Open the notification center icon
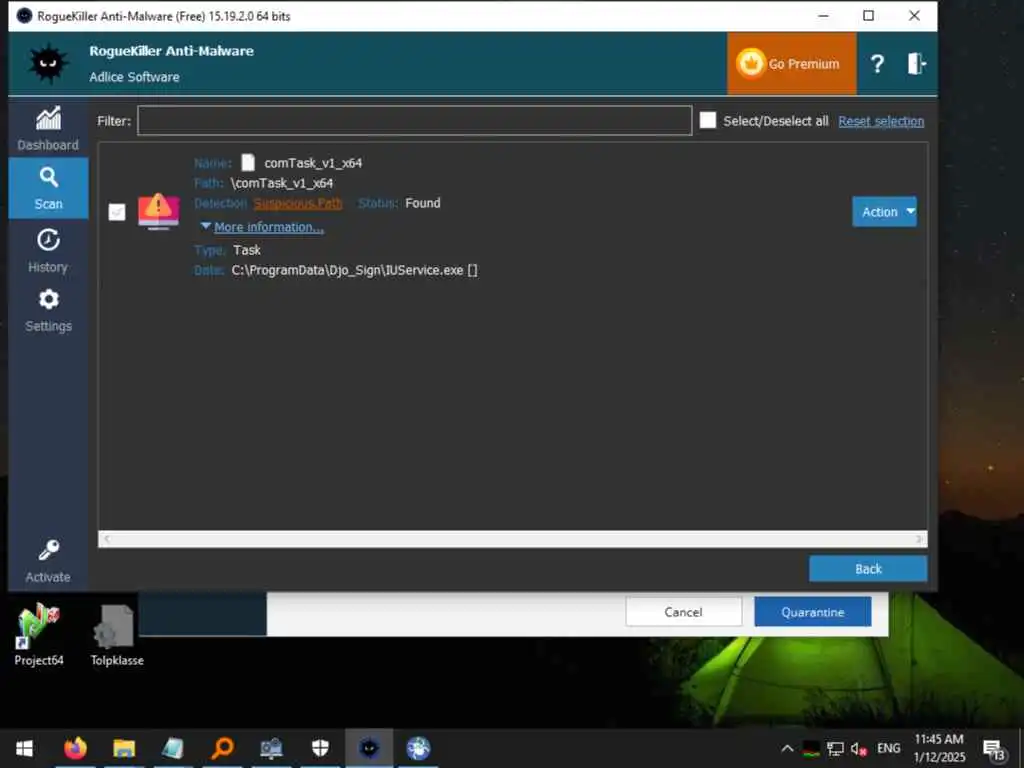This screenshot has width=1024, height=768. [x=995, y=750]
